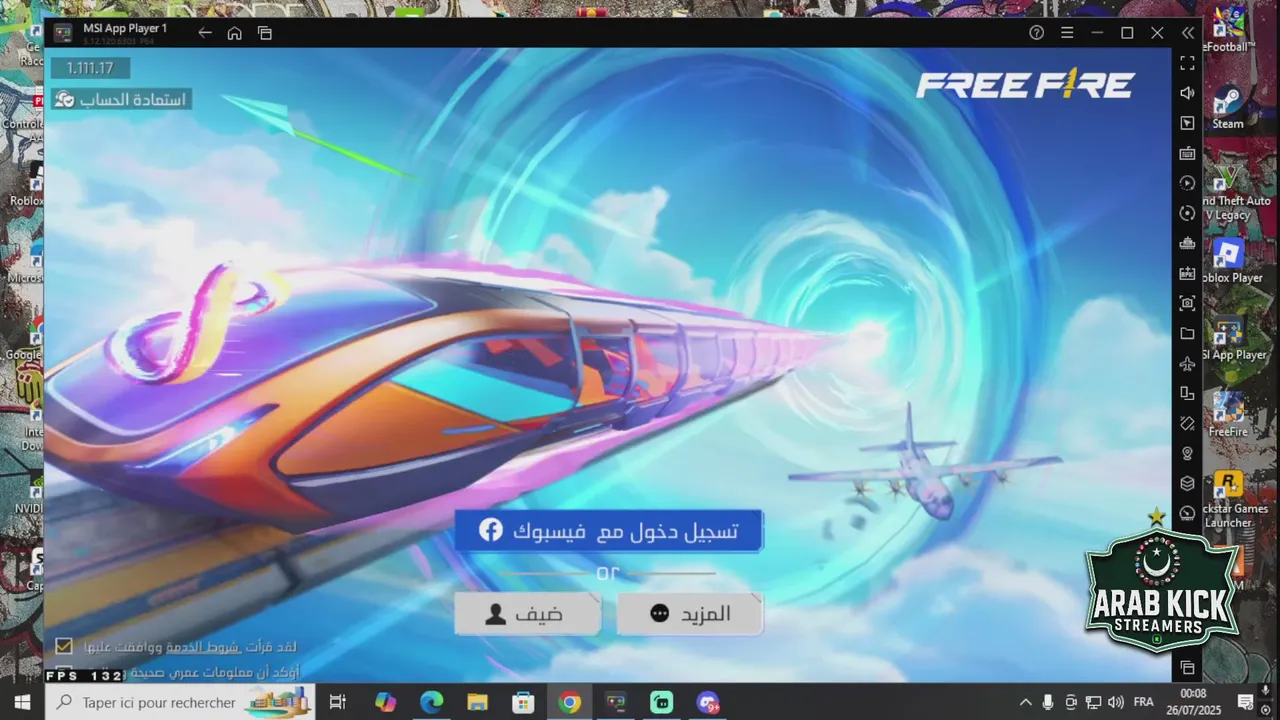Image resolution: width=1280 pixels, height=720 pixels.
Task: Open Discord from the taskbar
Action: (x=707, y=702)
